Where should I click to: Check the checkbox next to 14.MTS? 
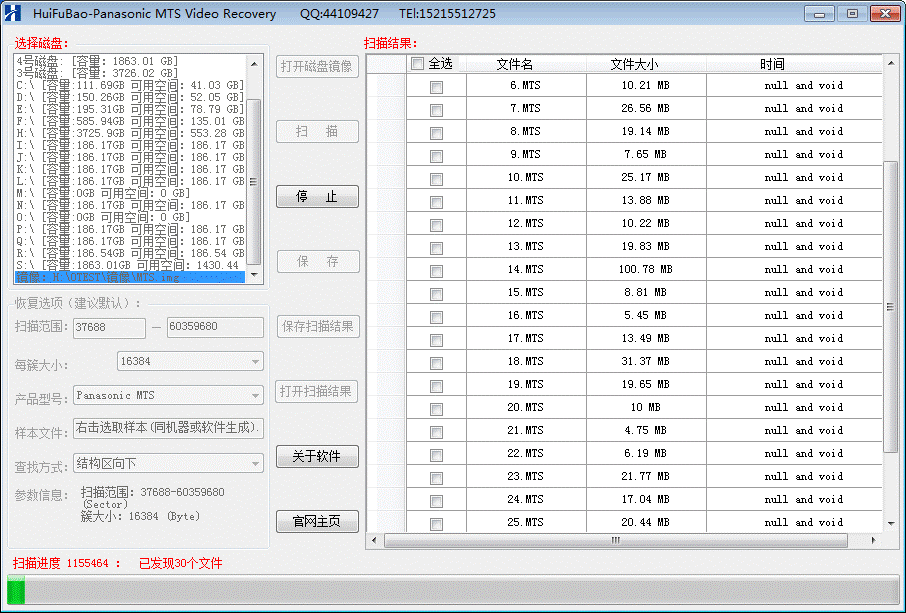(435, 269)
